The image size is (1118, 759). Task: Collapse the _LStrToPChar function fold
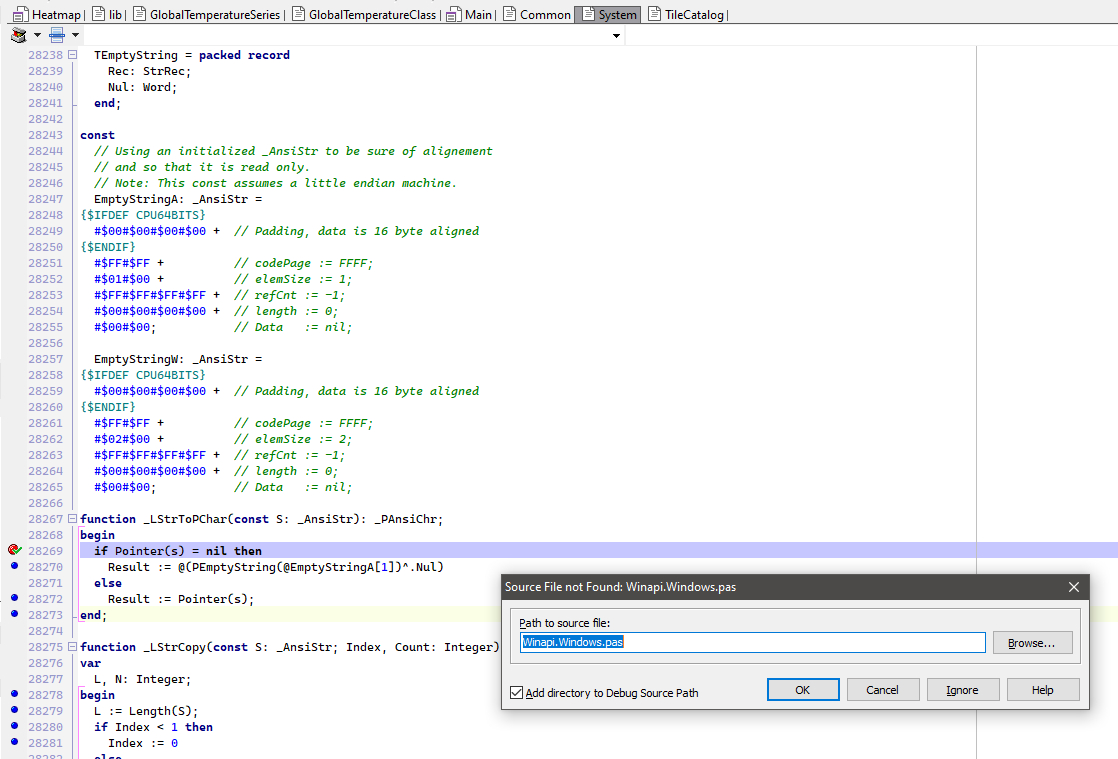[x=72, y=519]
